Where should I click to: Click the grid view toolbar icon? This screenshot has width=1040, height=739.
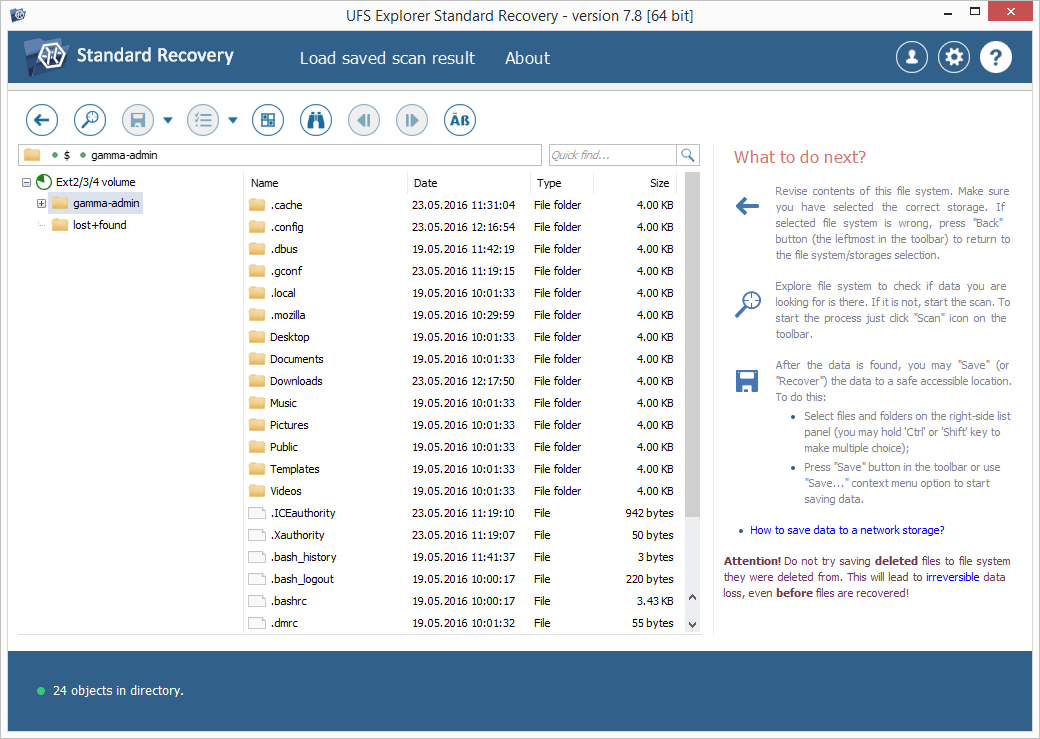[268, 120]
